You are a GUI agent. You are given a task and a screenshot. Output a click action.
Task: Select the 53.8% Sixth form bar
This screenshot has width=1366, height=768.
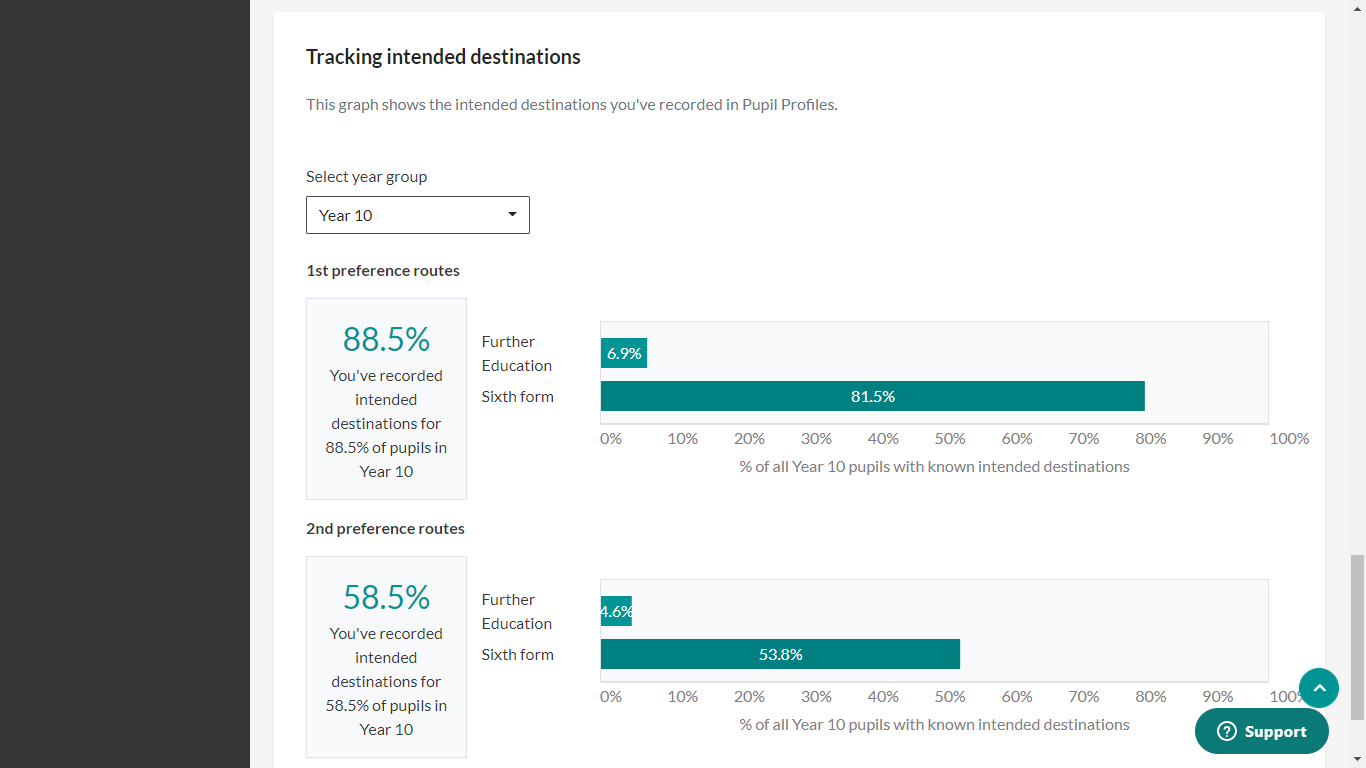(780, 654)
